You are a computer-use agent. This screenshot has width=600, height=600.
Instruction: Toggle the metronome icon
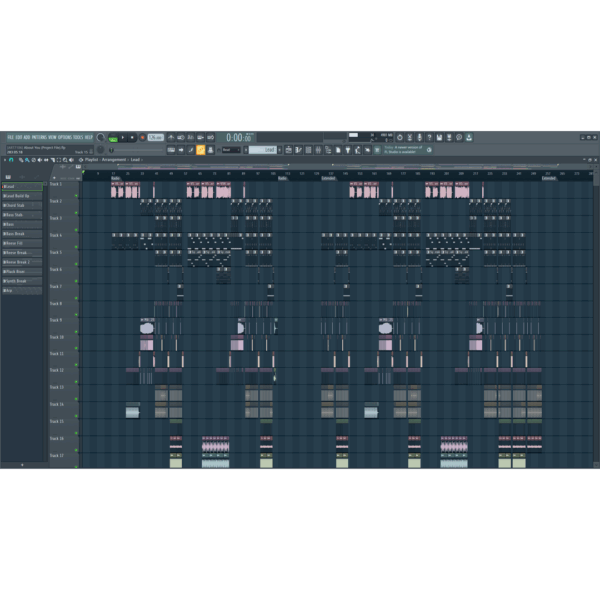click(171, 137)
